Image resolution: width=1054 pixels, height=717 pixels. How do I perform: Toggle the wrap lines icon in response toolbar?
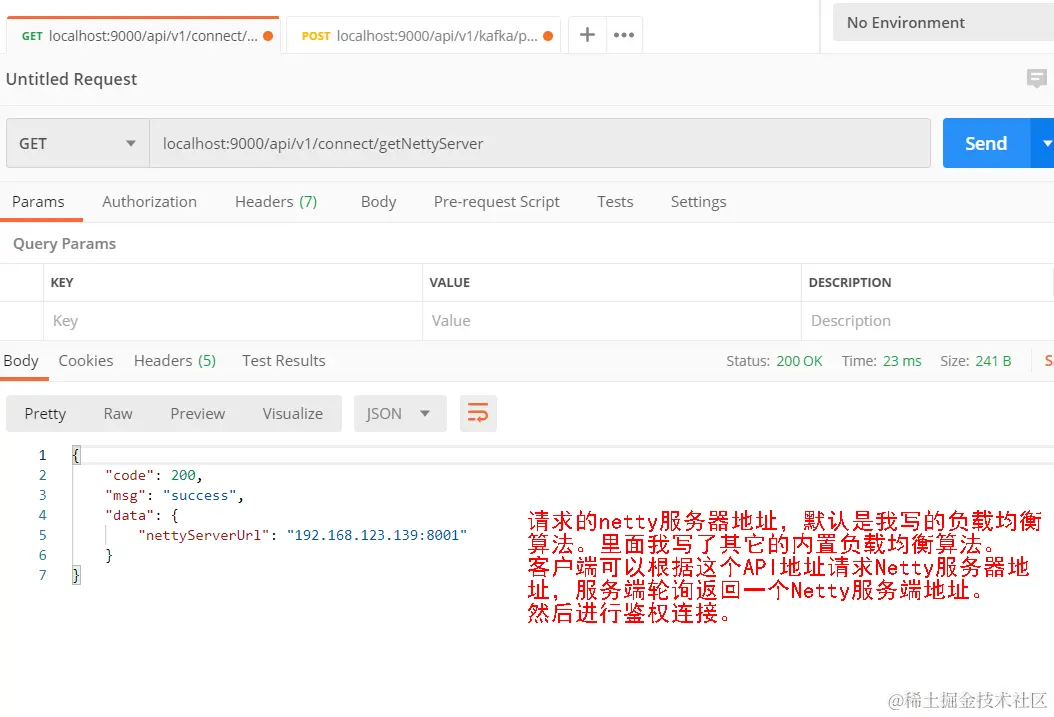coord(478,413)
